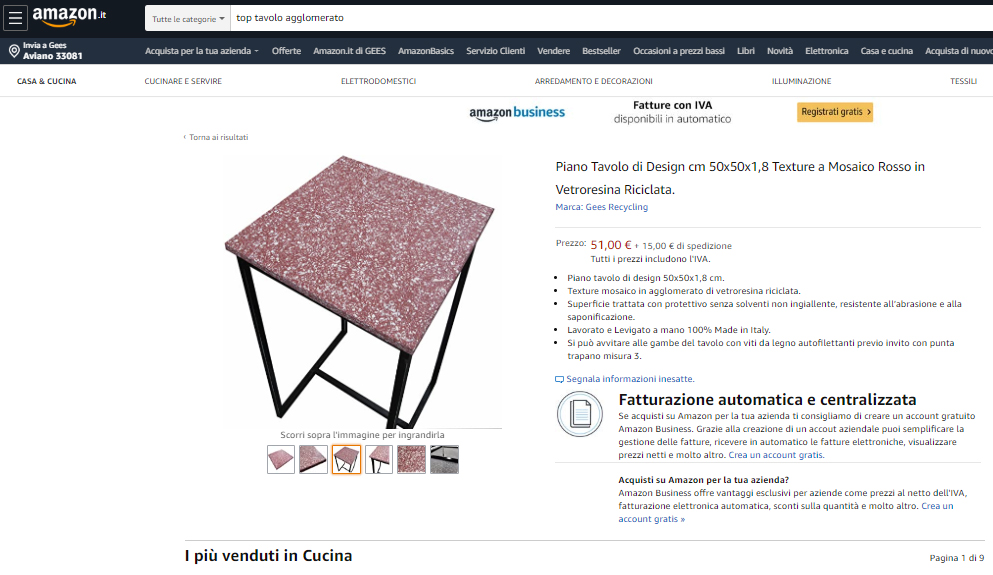Click the Amazon.it logo
The image size is (993, 575).
click(69, 16)
